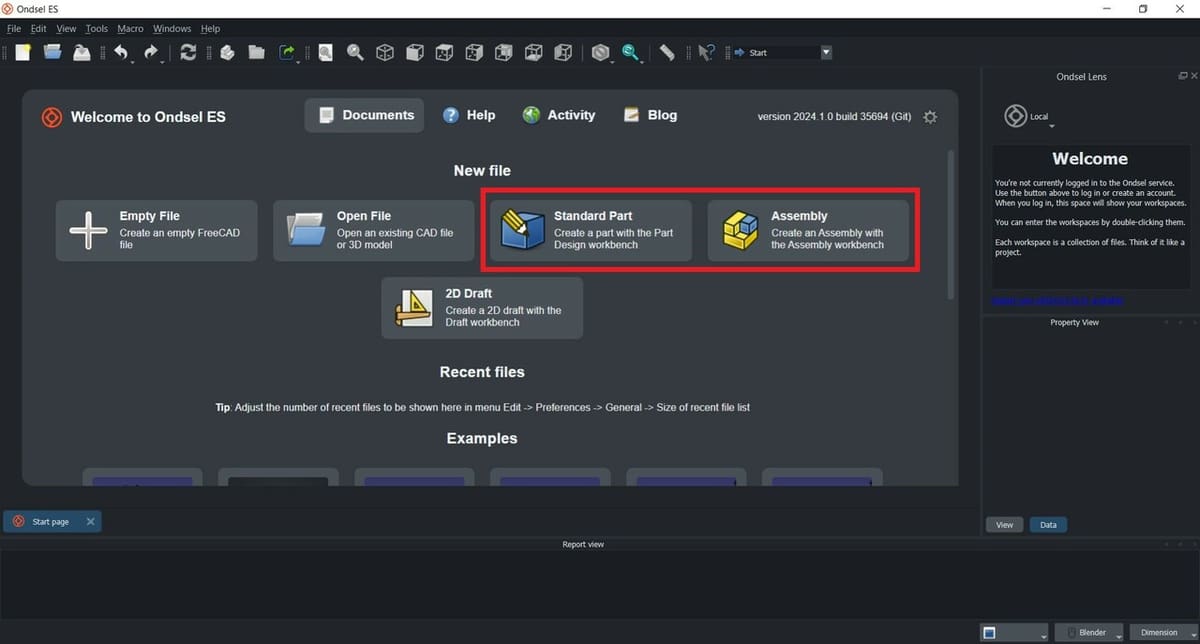The height and width of the screenshot is (644, 1200).
Task: Click the Start page vertical scrollbar
Action: click(951, 225)
